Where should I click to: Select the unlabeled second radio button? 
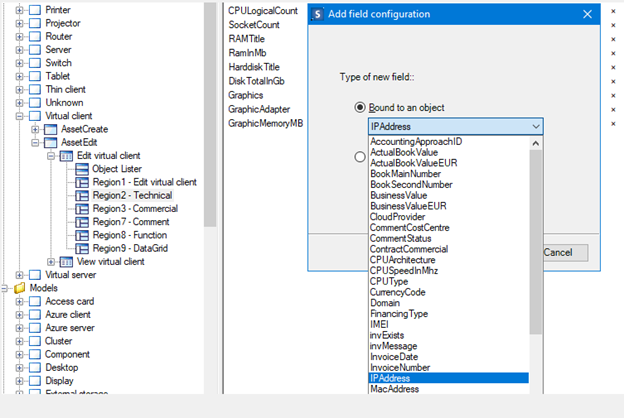pyautogui.click(x=360, y=157)
